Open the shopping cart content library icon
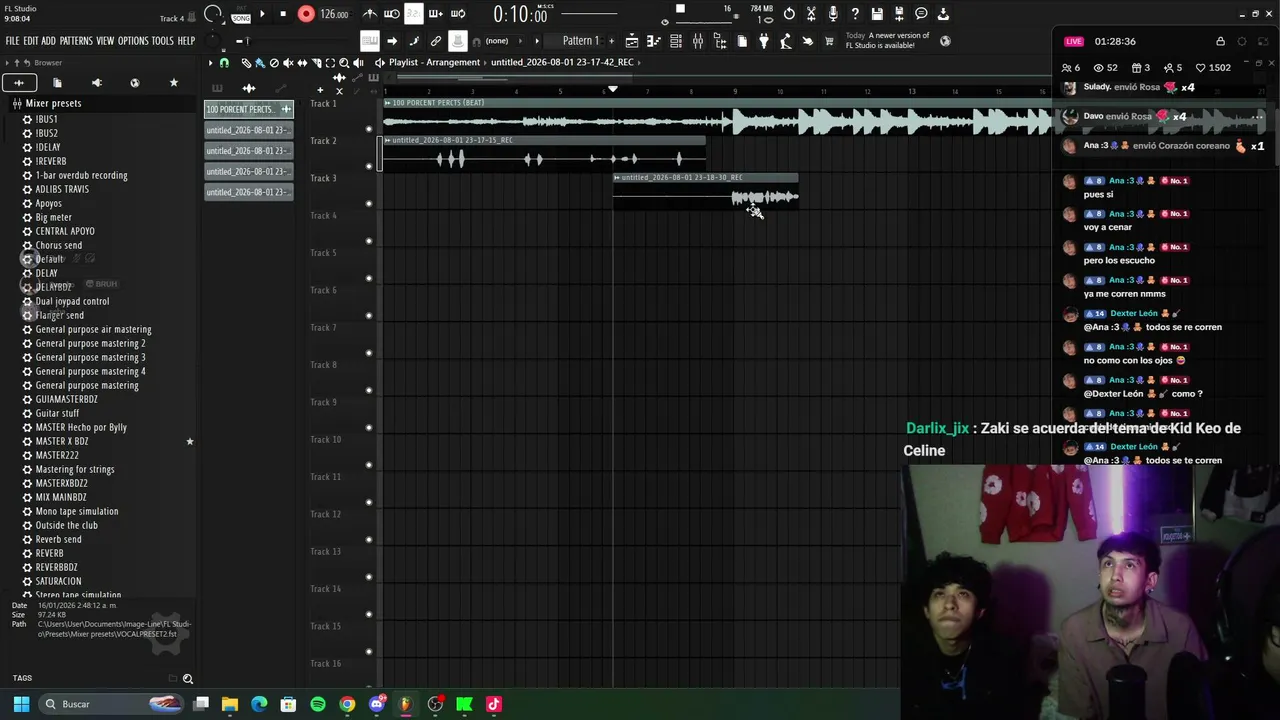This screenshot has width=1280, height=720. coord(829,41)
